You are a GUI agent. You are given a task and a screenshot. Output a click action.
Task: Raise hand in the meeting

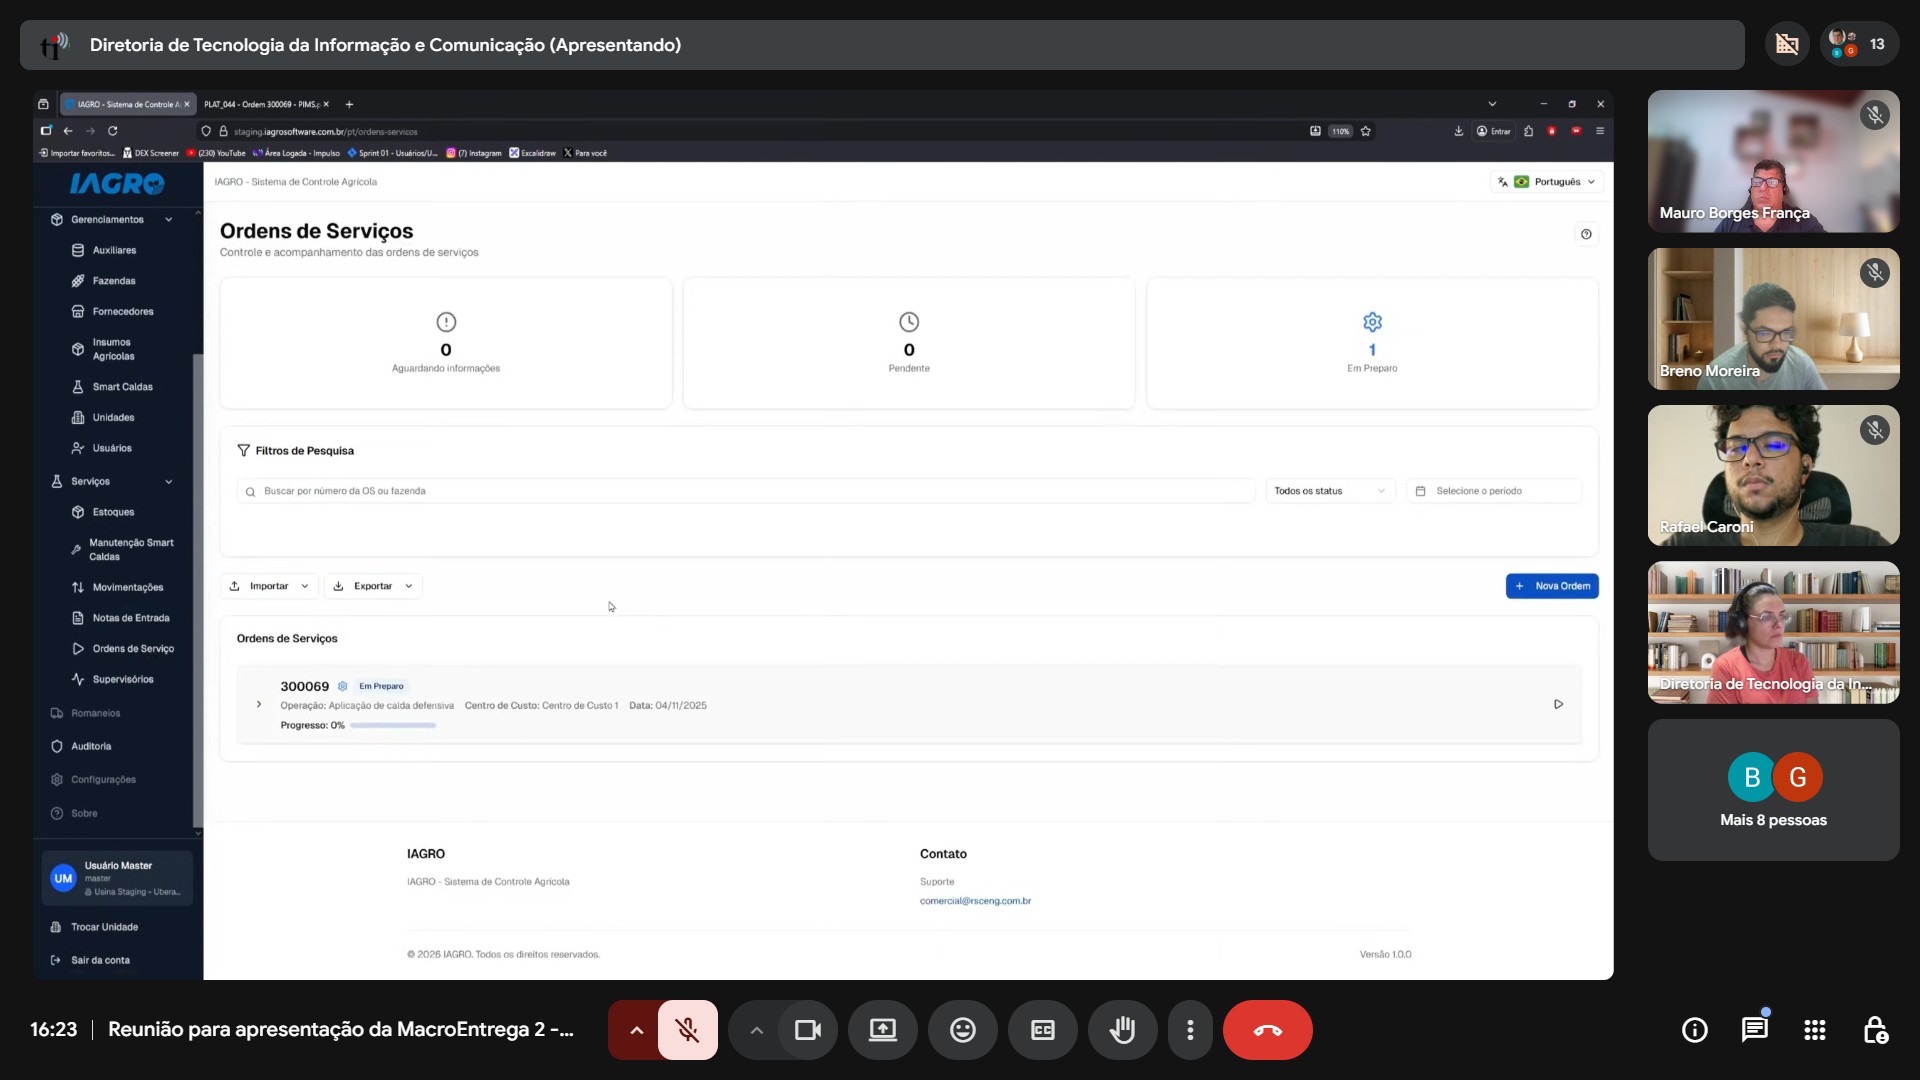coord(1123,1030)
